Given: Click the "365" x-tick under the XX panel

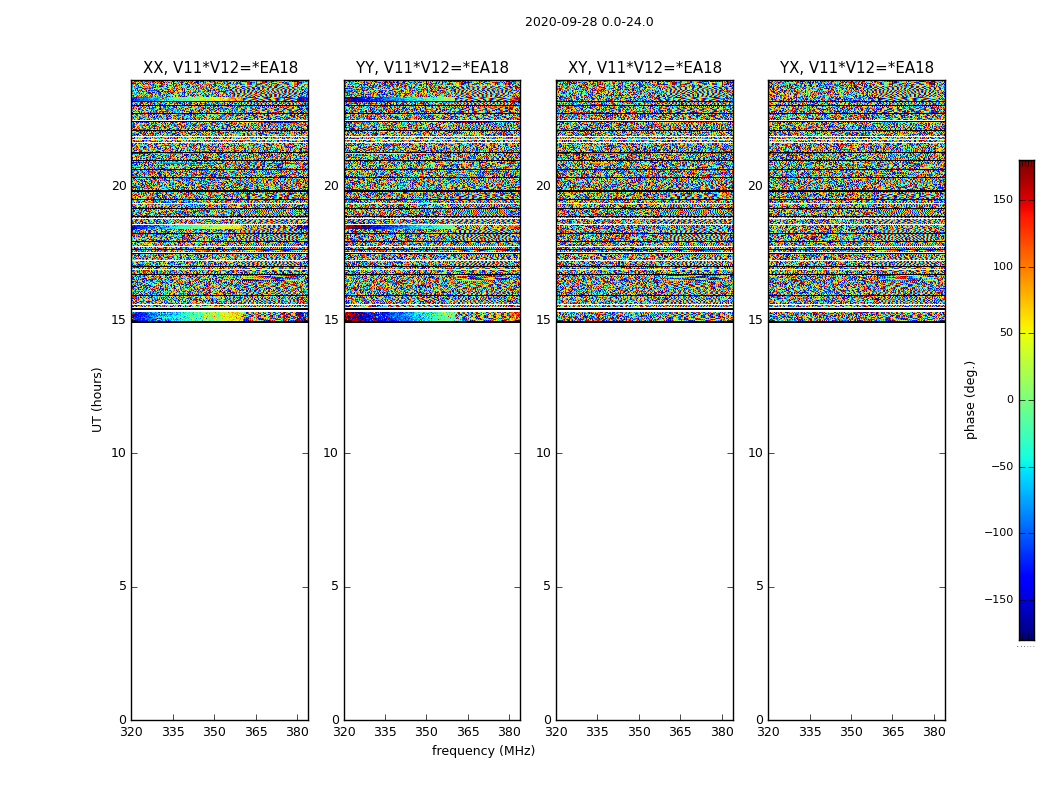Looking at the screenshot, I should pyautogui.click(x=256, y=732).
